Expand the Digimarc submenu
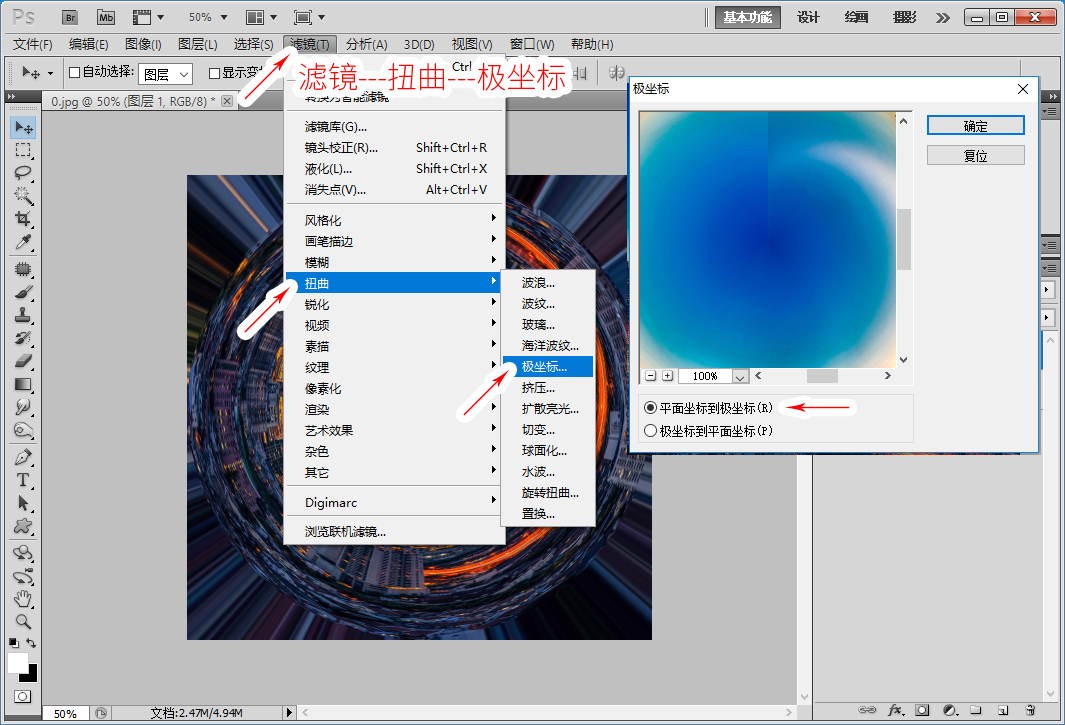This screenshot has width=1065, height=725. [x=395, y=503]
